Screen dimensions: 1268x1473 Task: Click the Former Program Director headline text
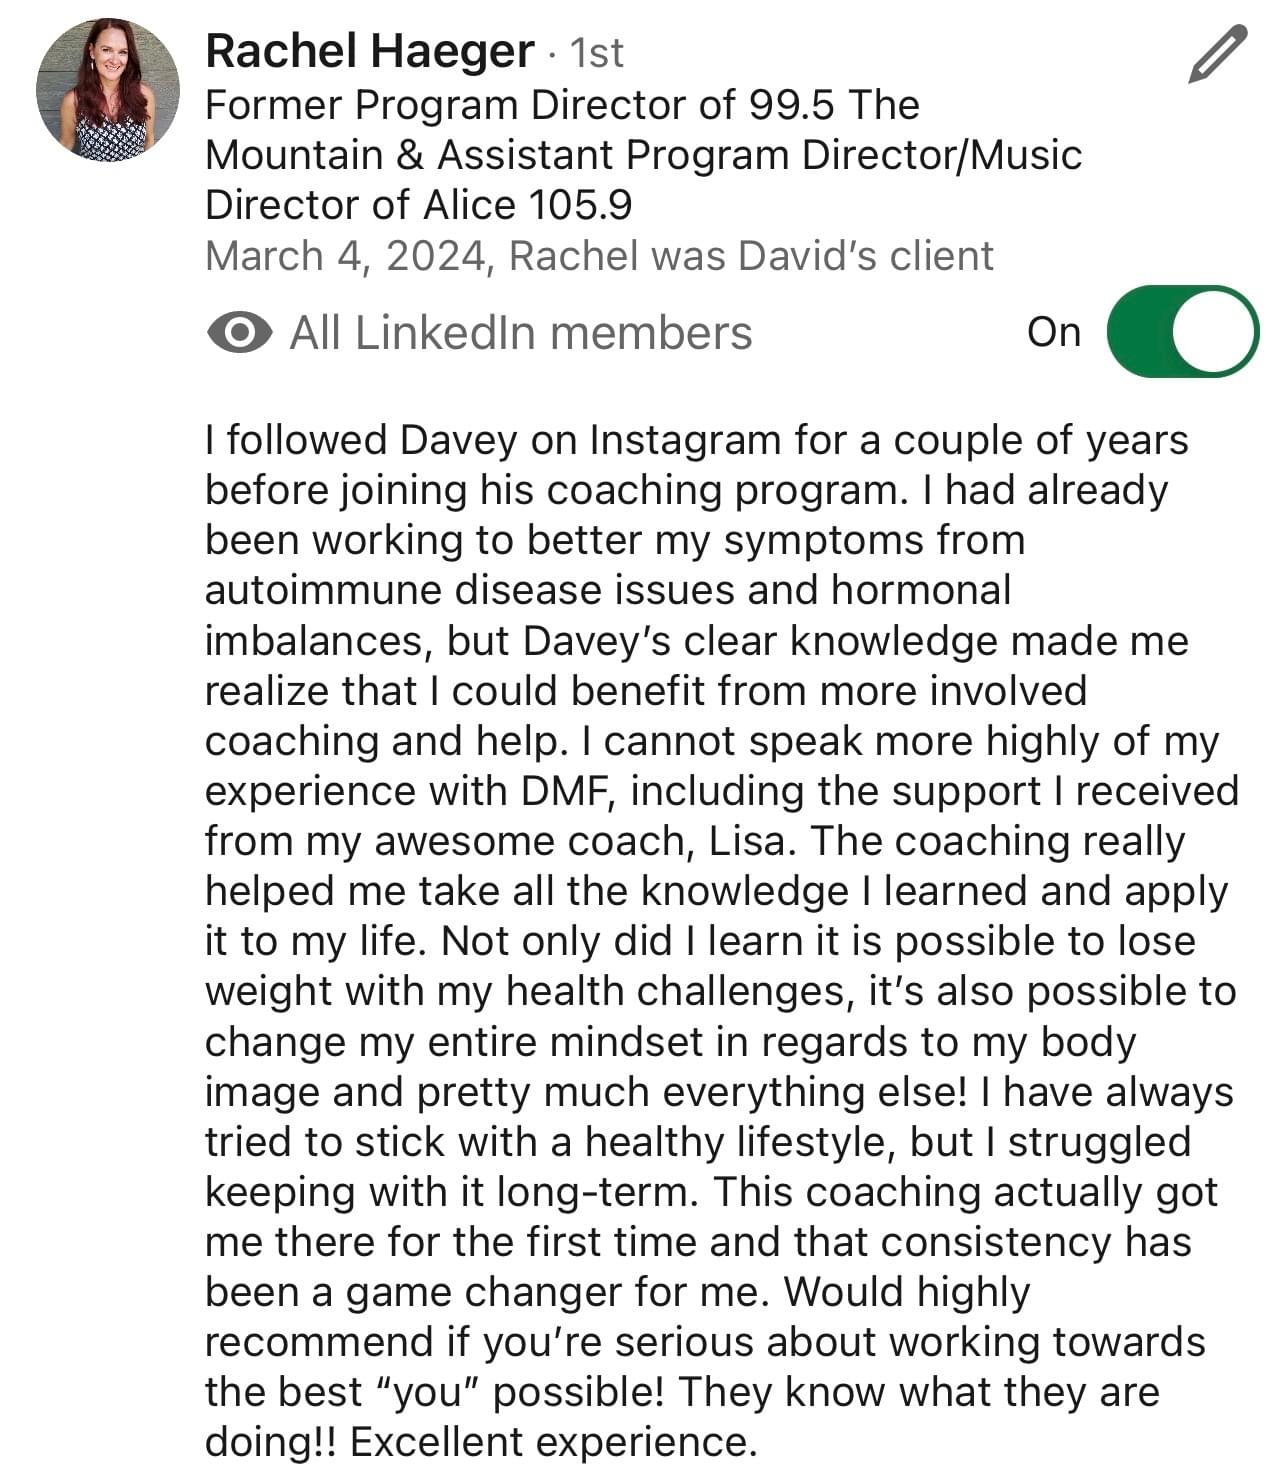(643, 155)
